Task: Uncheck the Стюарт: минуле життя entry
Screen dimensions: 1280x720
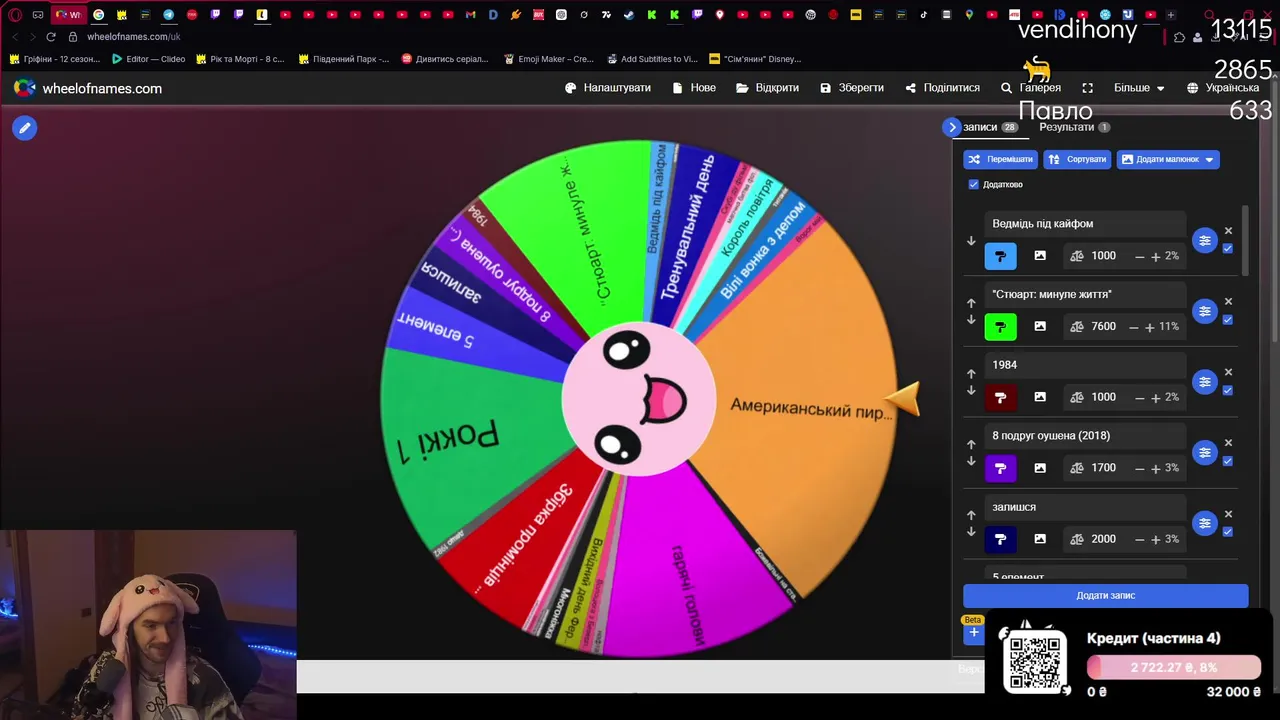Action: click(1228, 320)
